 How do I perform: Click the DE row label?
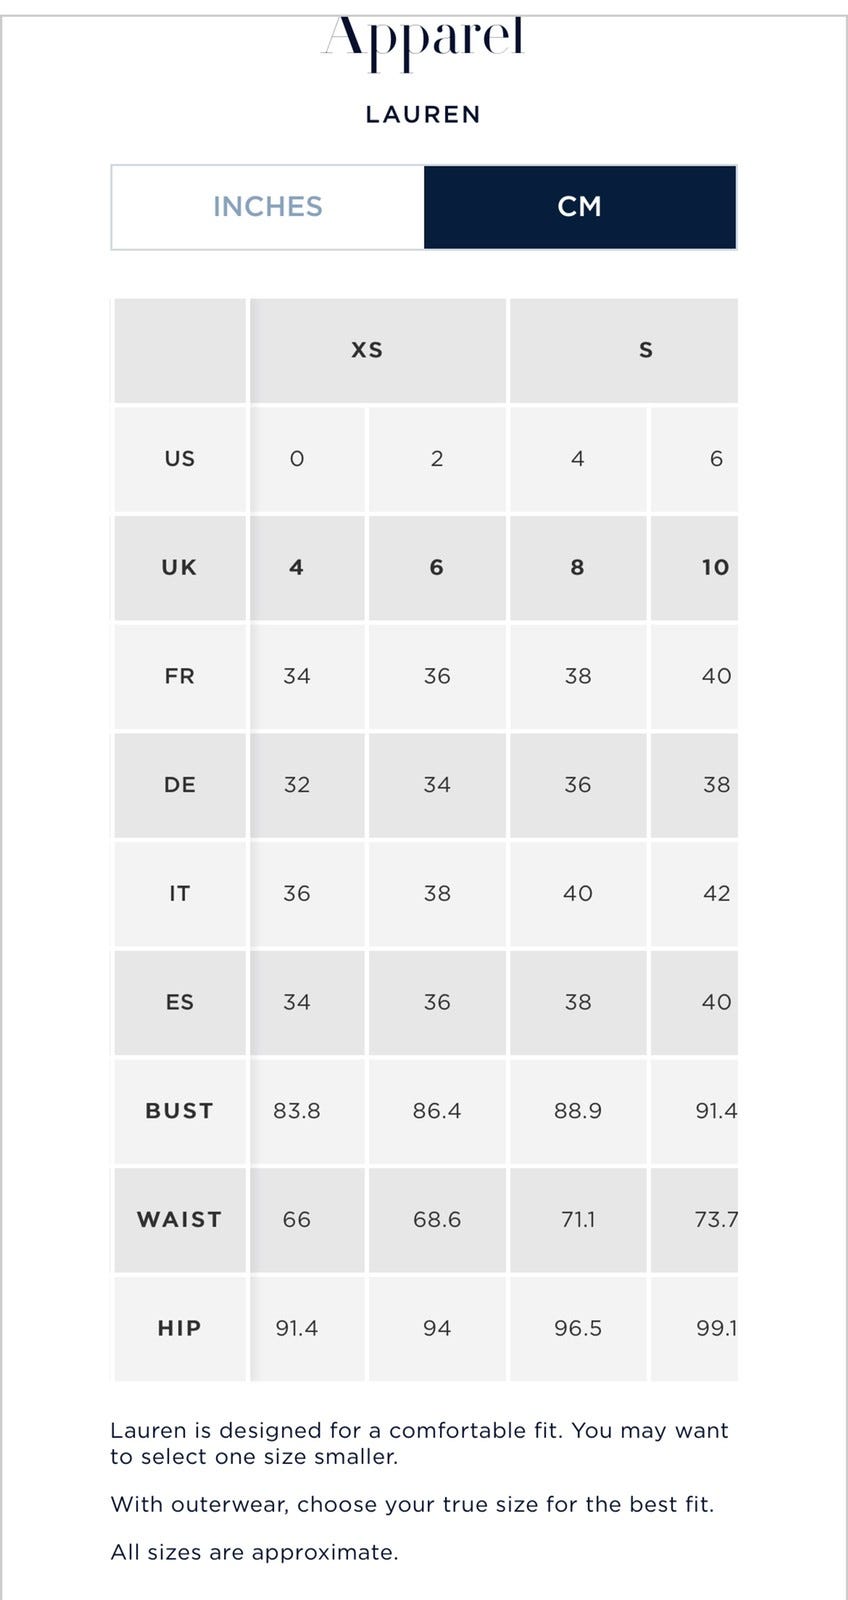[x=180, y=785]
